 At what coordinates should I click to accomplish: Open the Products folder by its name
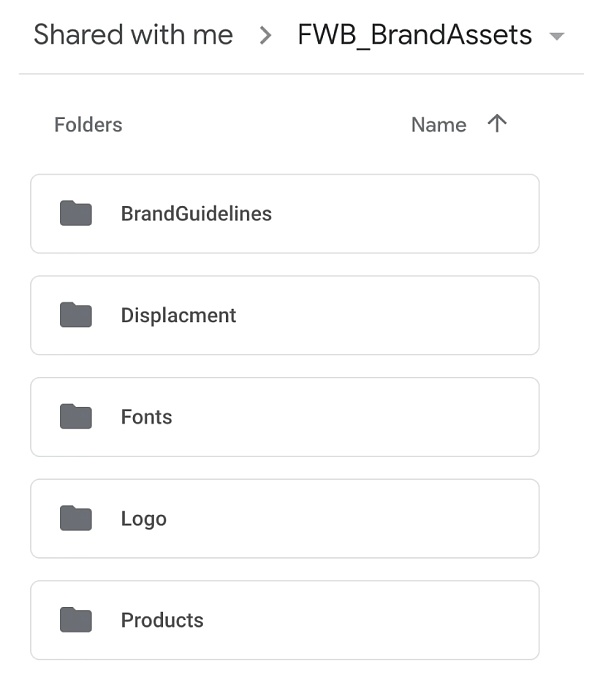click(162, 621)
